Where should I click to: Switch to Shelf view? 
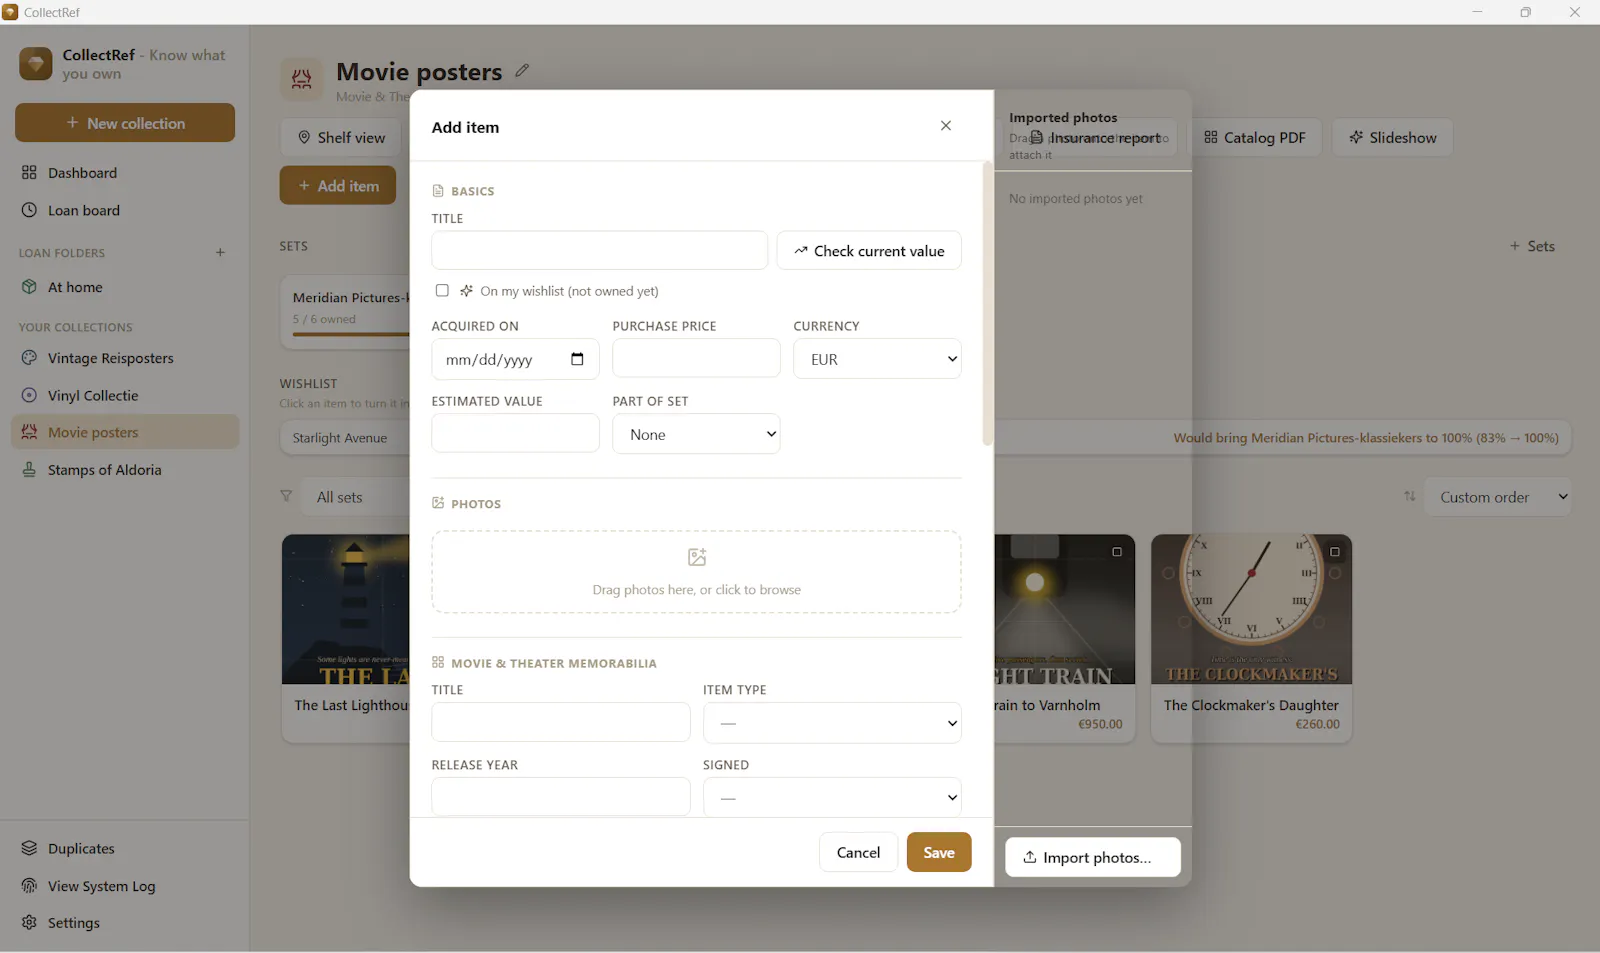[x=341, y=138]
